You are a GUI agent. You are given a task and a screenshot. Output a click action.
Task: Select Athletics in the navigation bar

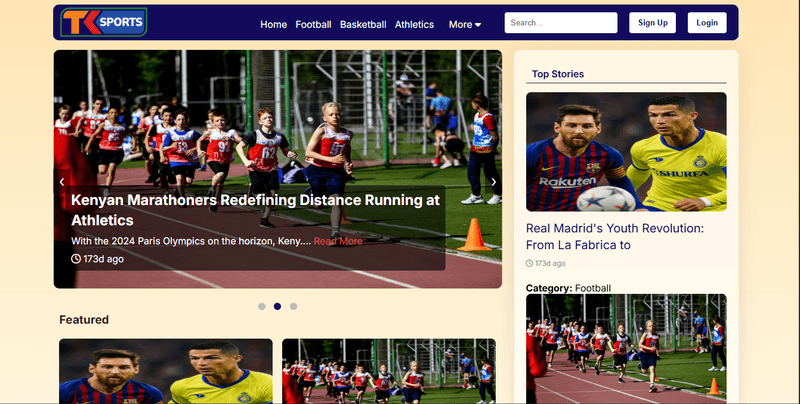[x=414, y=24]
